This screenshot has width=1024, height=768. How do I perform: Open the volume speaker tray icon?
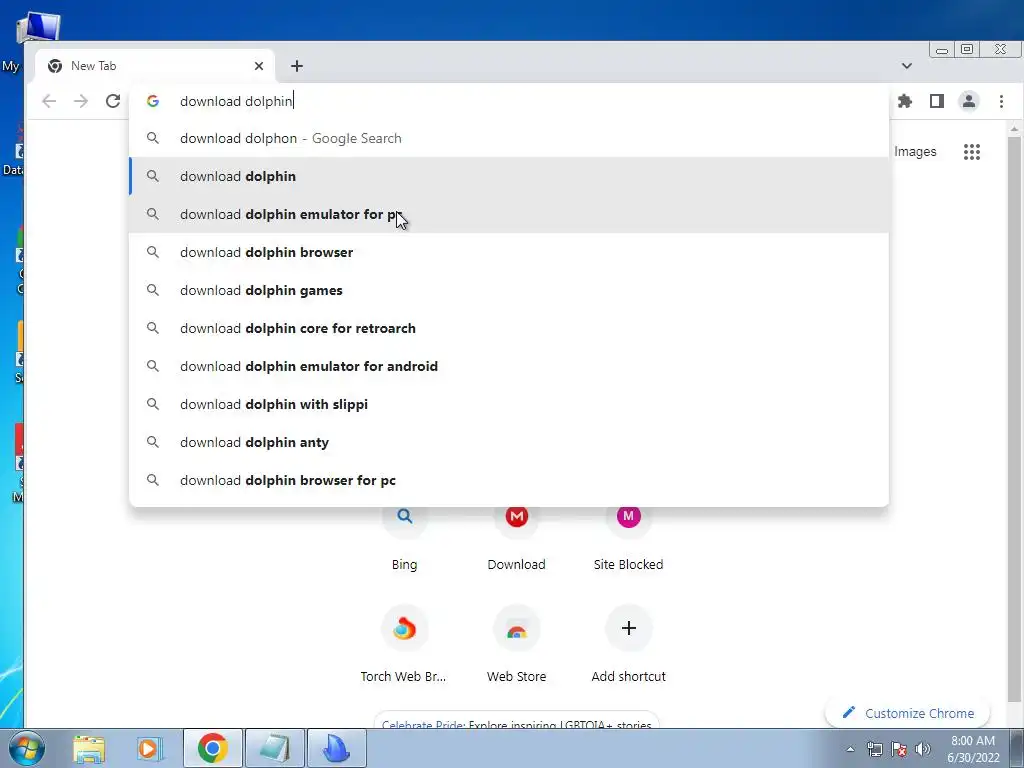(923, 749)
